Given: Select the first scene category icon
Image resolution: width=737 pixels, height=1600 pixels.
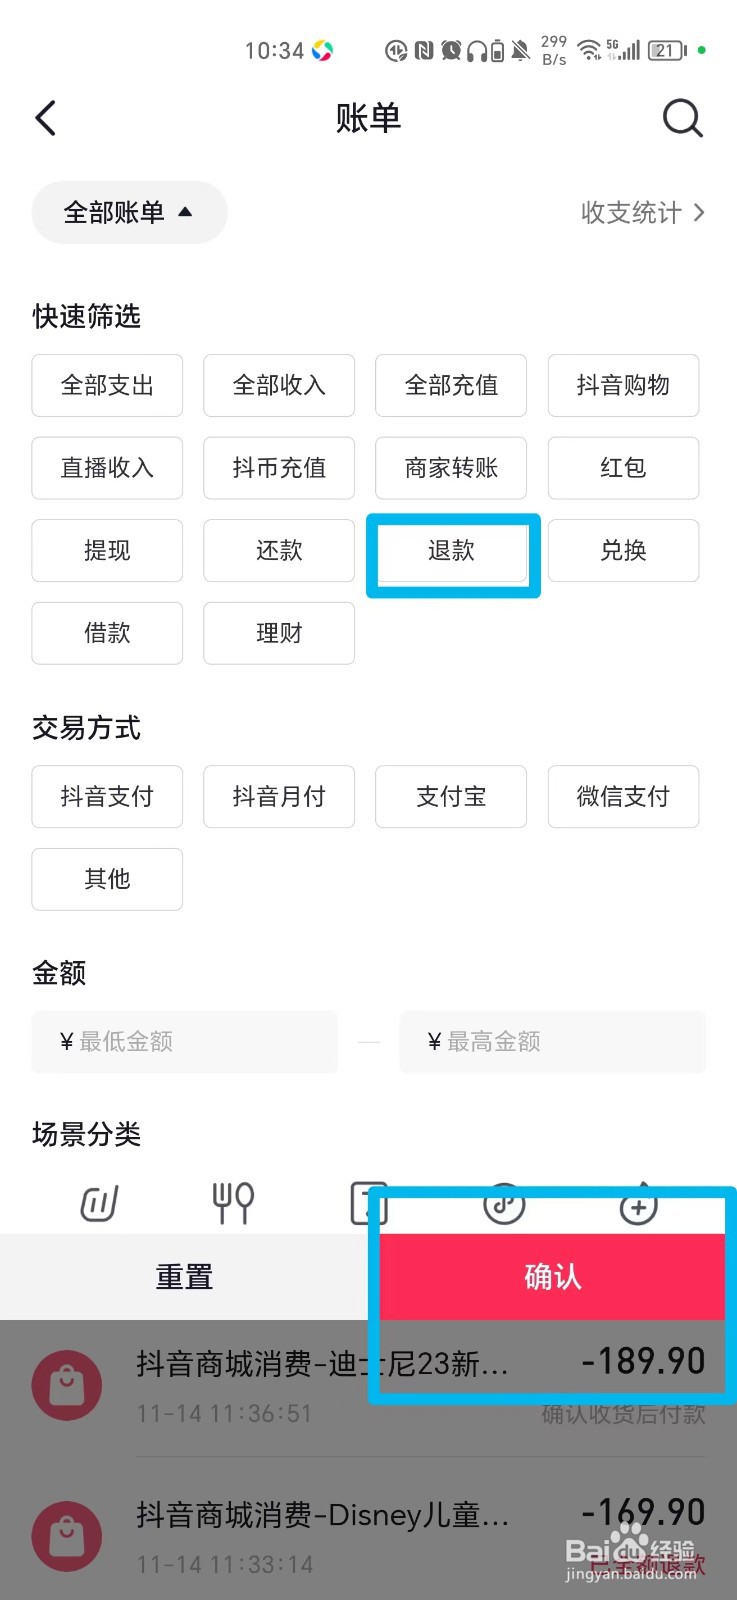Looking at the screenshot, I should pyautogui.click(x=99, y=1203).
